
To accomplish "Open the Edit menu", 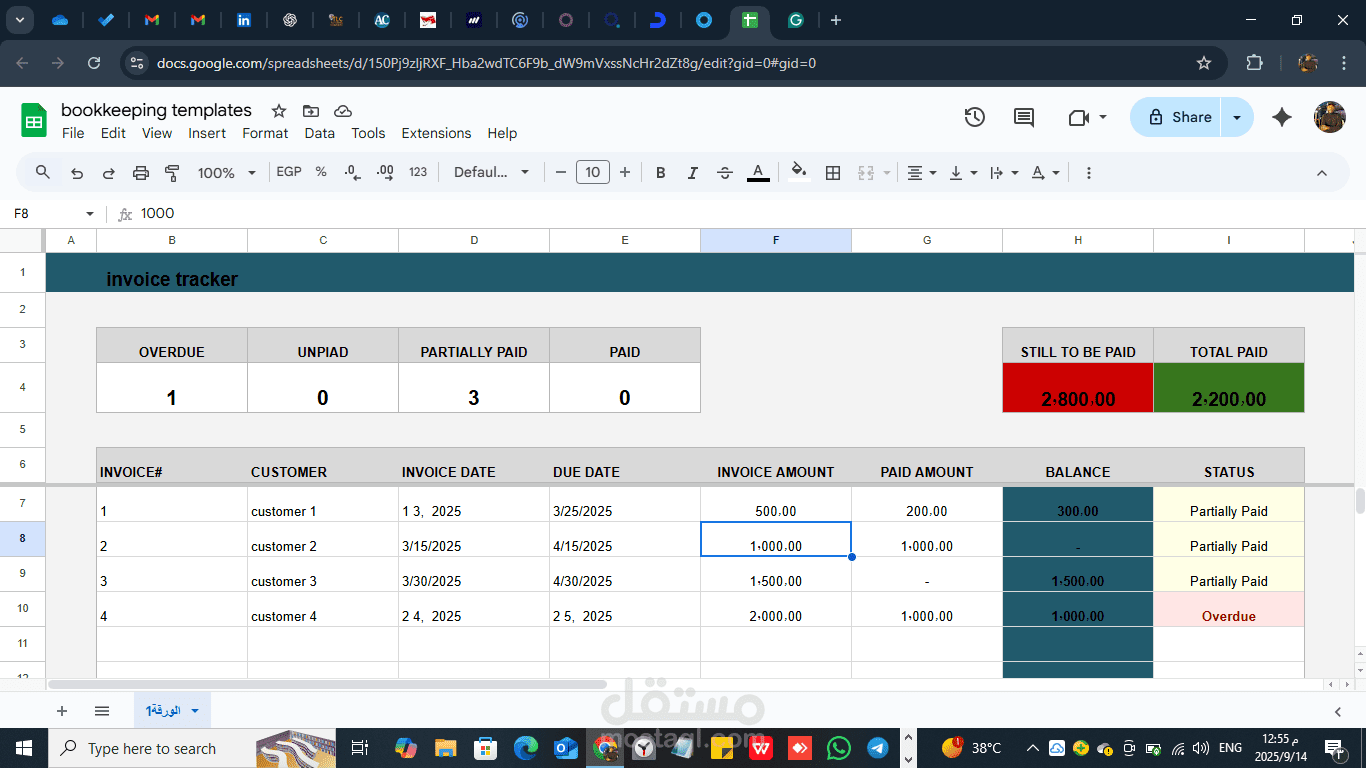I will 113,133.
